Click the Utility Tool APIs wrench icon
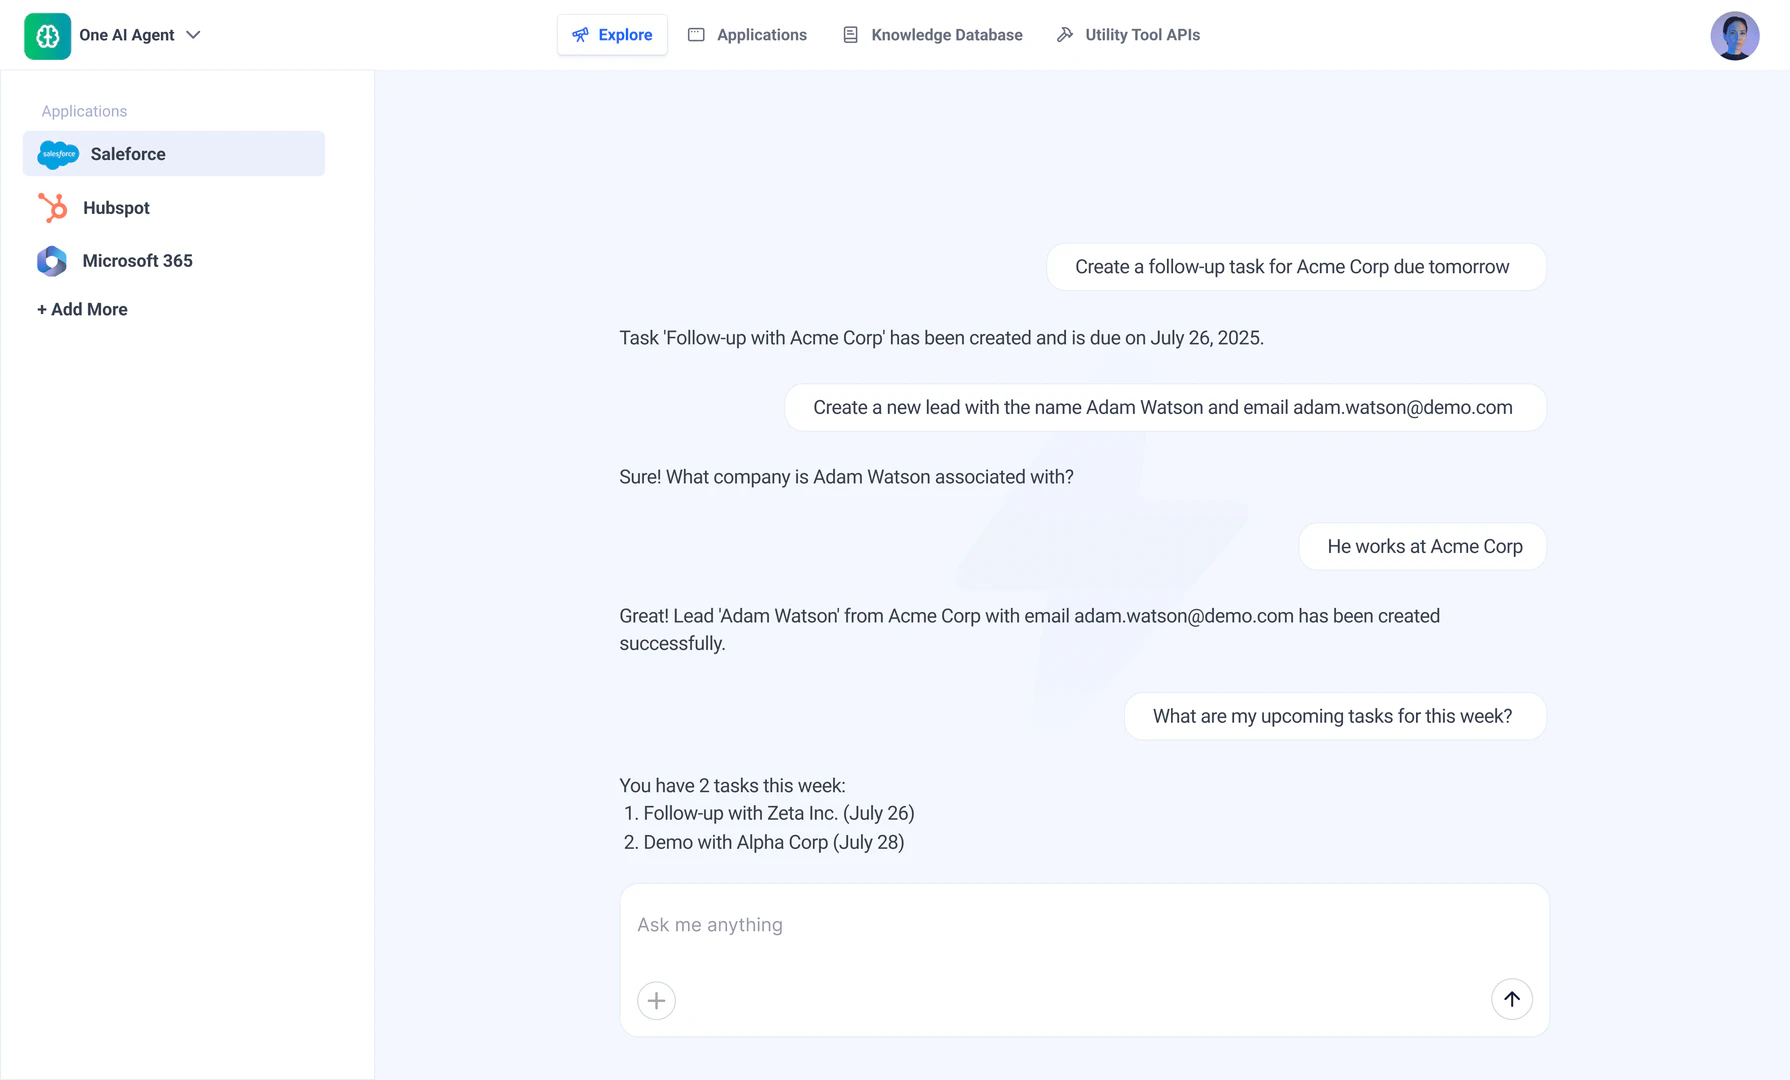This screenshot has width=1790, height=1080. pyautogui.click(x=1065, y=35)
